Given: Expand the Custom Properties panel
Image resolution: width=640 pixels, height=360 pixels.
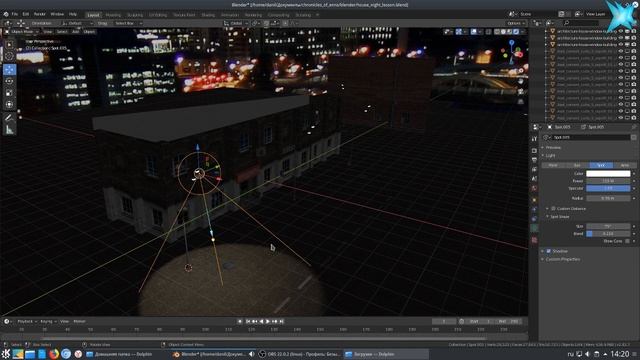Looking at the screenshot, I should point(562,259).
